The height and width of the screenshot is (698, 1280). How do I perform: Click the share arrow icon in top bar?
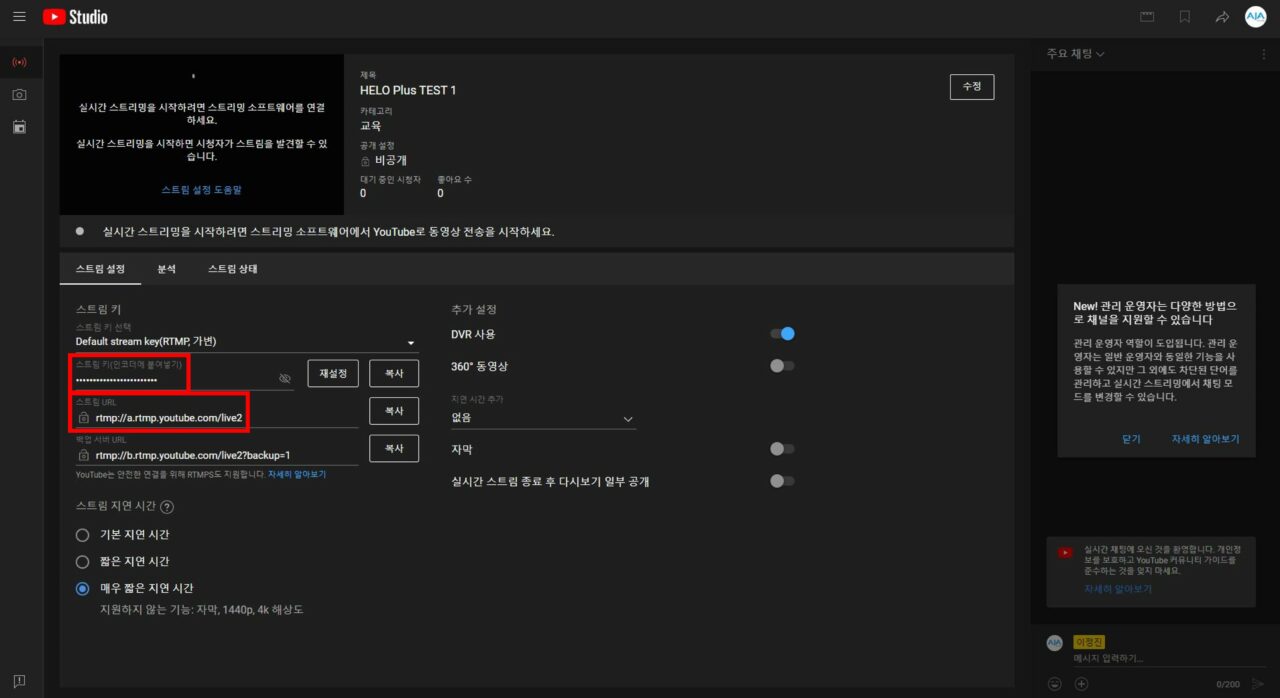click(1221, 17)
